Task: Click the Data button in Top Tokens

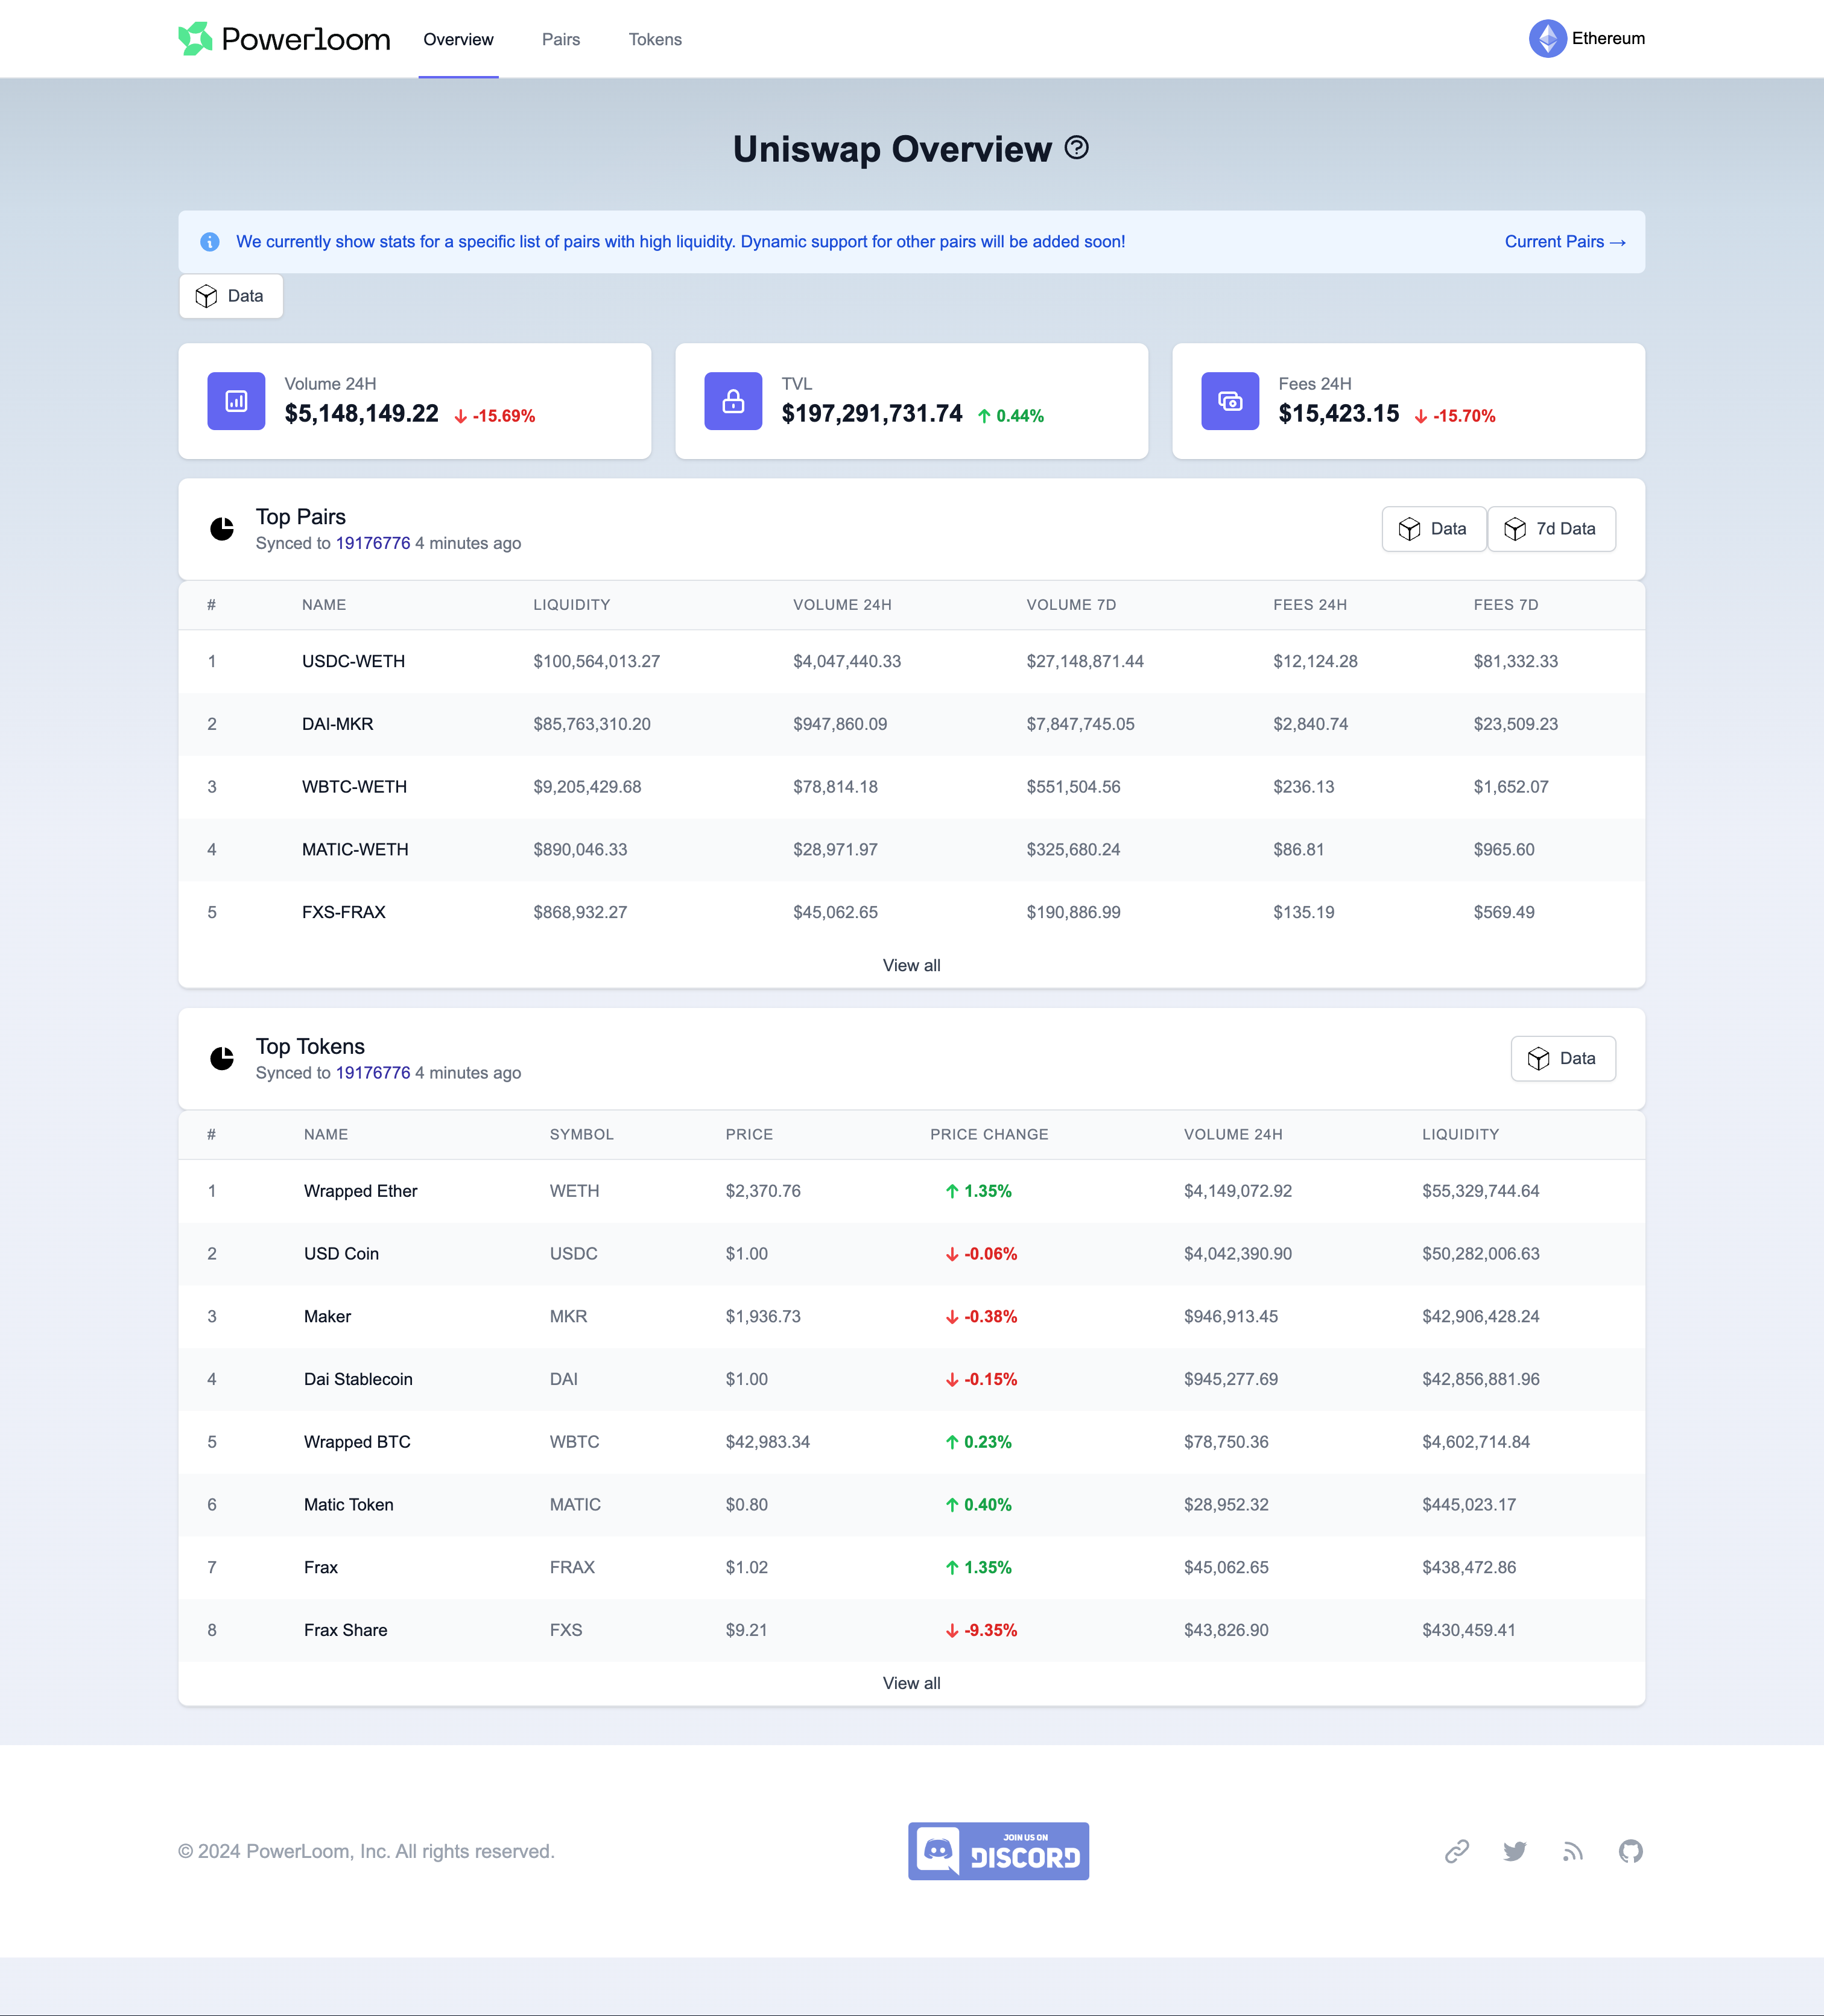Action: (1563, 1058)
